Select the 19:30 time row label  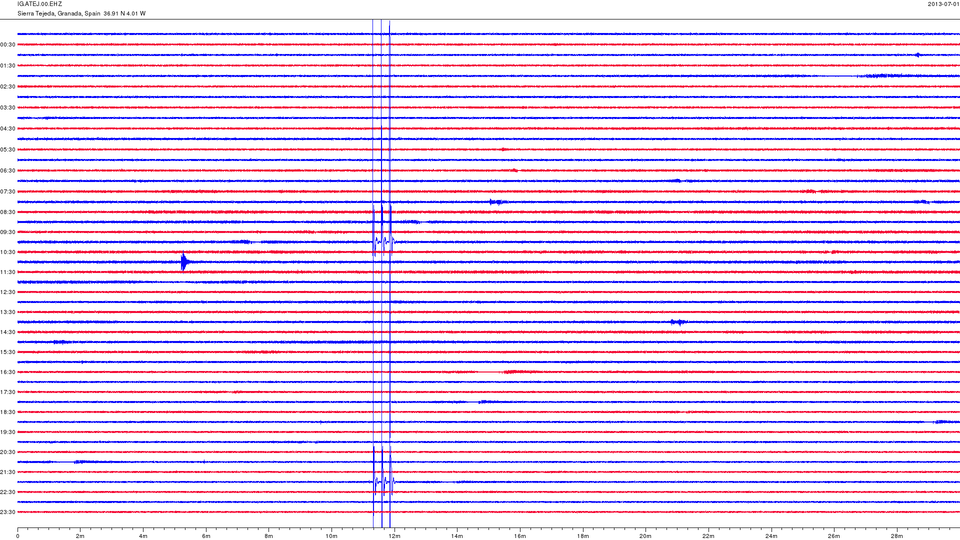tap(8, 432)
